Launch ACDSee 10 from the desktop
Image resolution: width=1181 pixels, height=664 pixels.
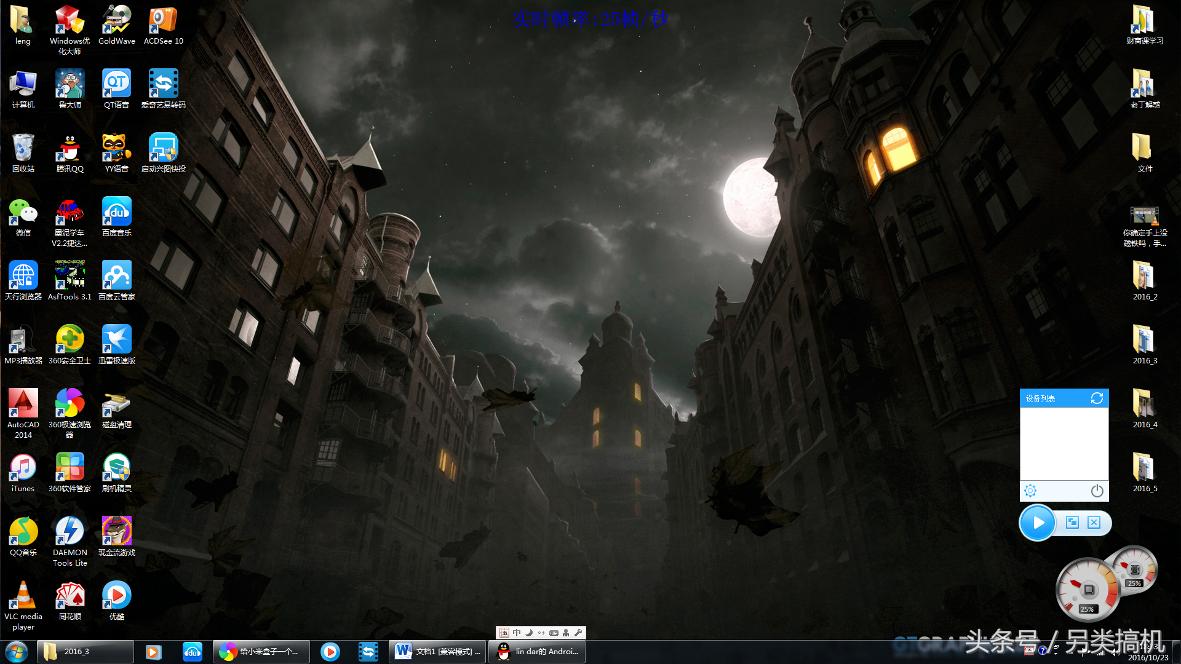point(163,21)
